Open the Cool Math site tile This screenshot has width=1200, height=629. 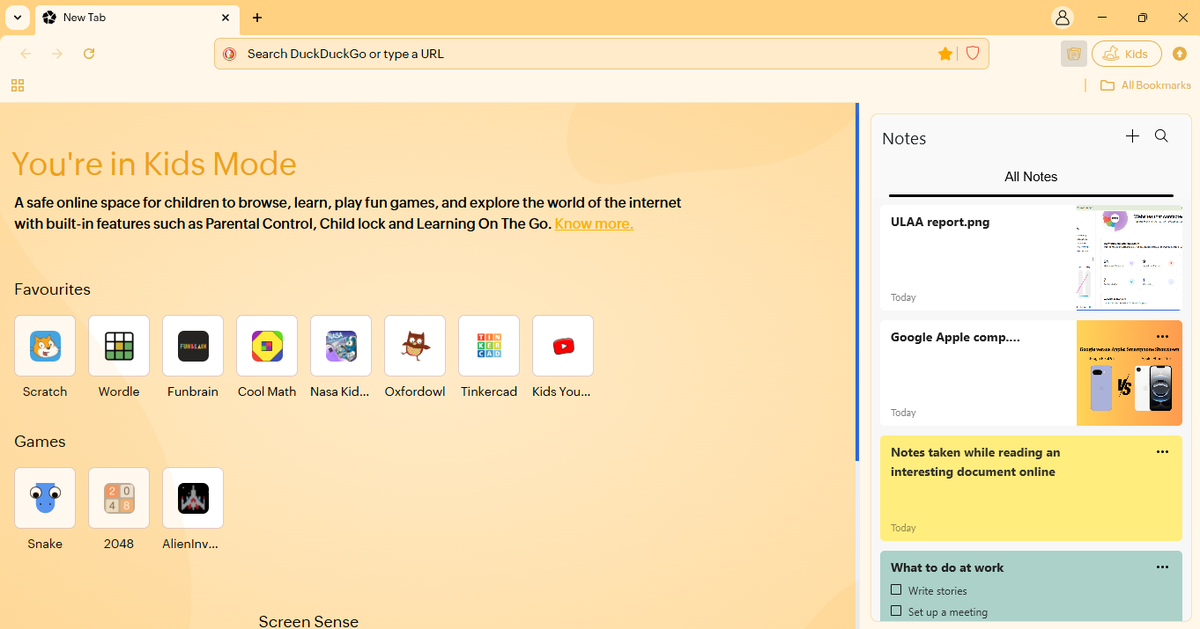(267, 346)
